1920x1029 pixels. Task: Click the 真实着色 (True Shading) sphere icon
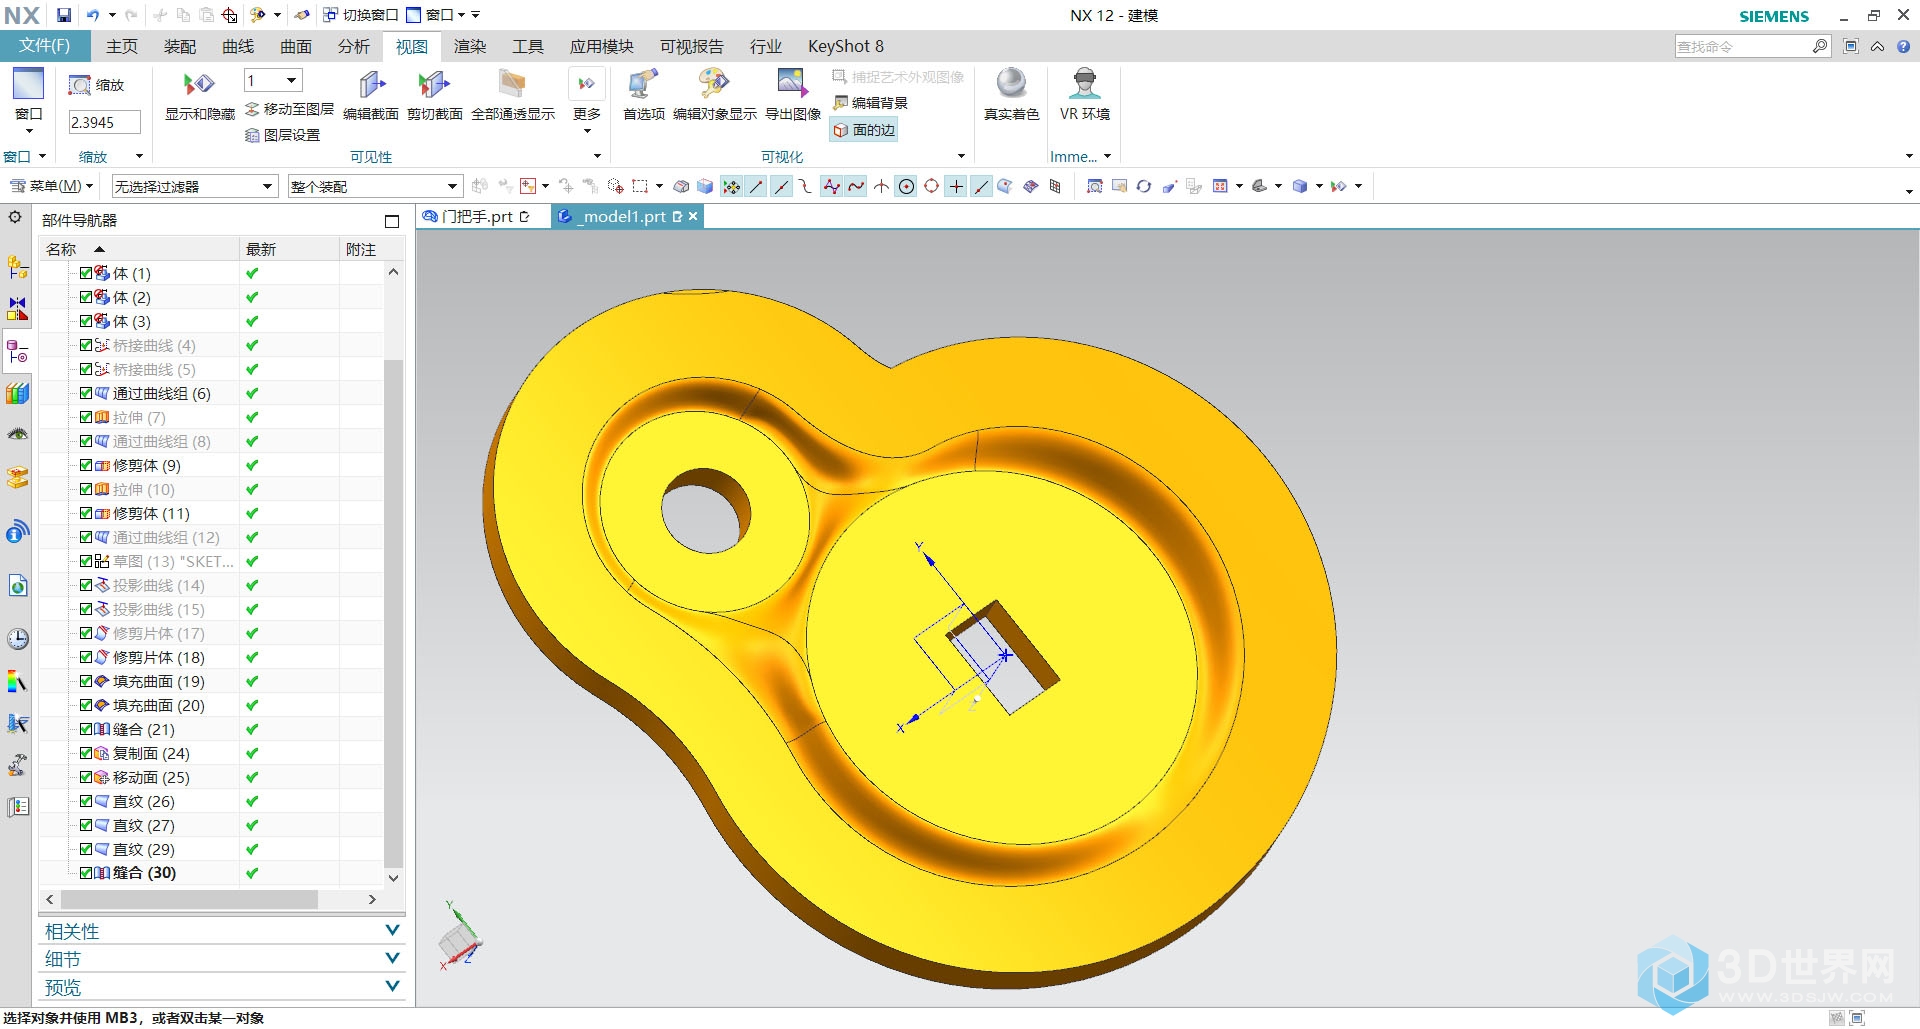[1011, 85]
